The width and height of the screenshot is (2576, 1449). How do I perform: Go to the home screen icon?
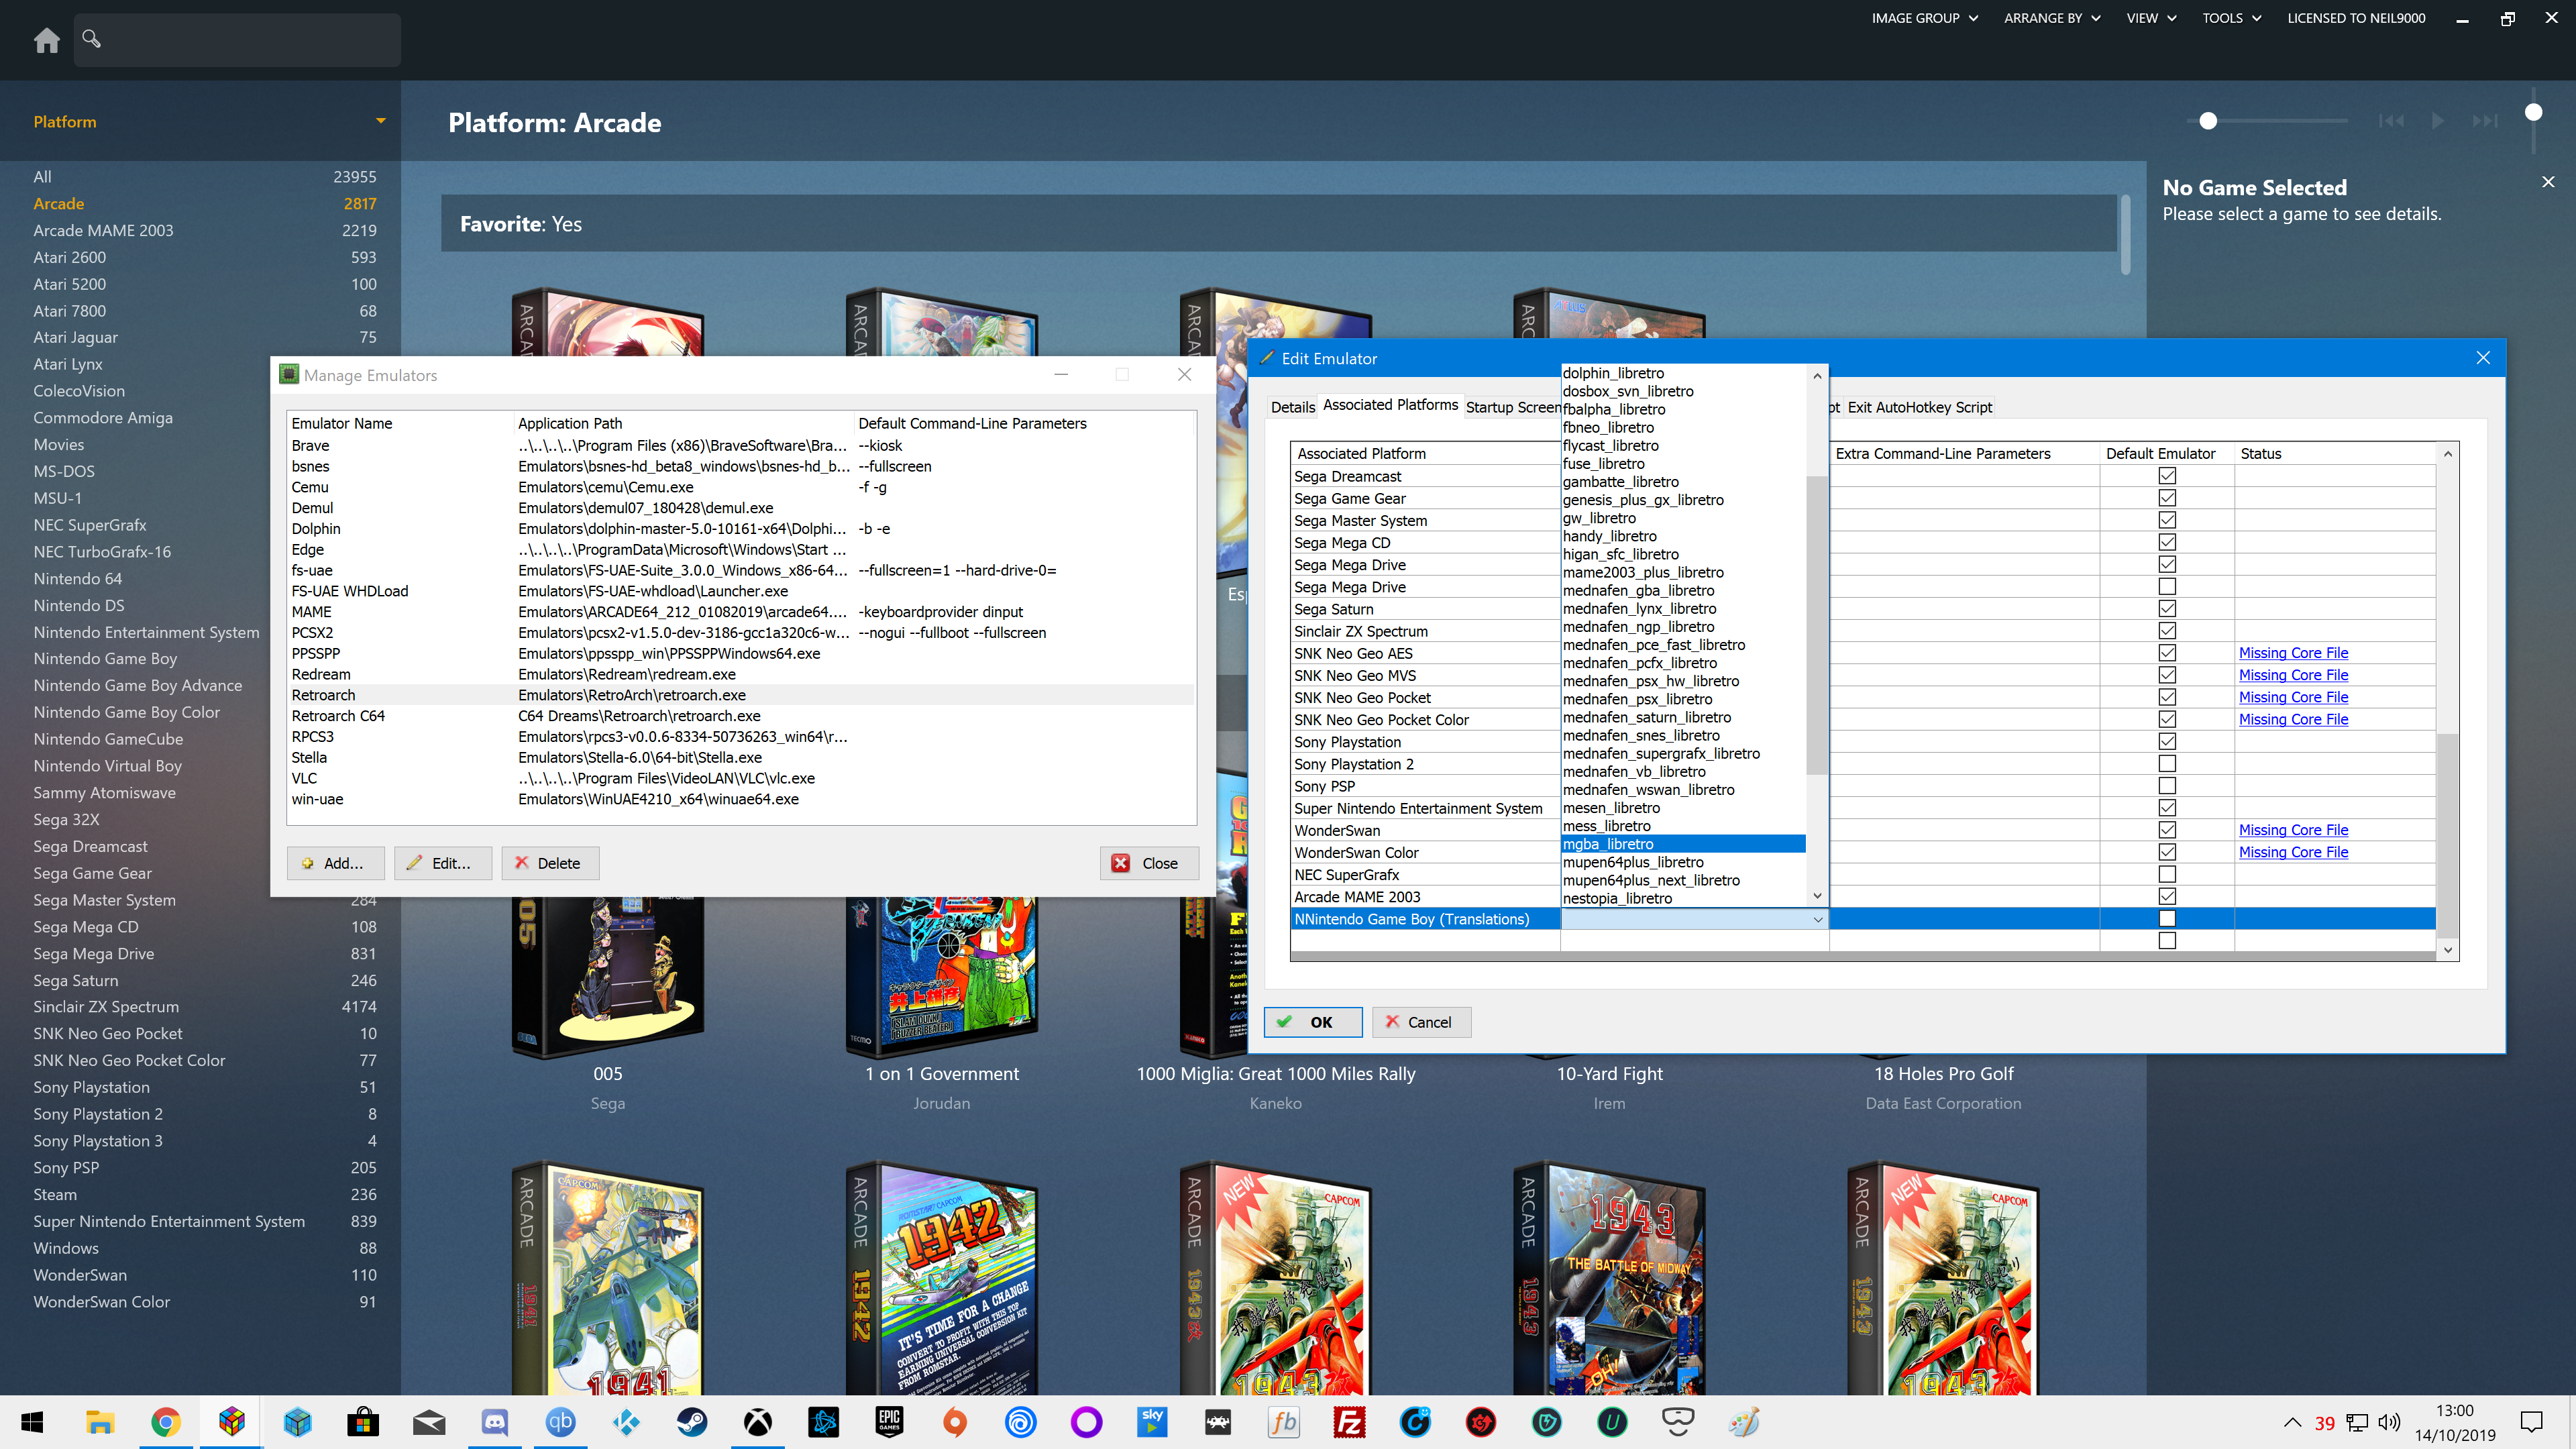click(46, 40)
